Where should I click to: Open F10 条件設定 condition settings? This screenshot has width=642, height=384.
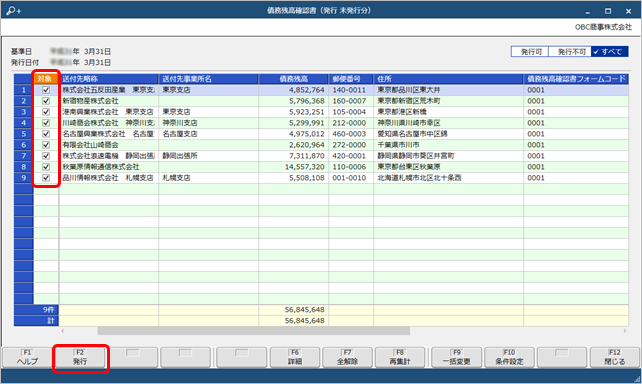(509, 357)
